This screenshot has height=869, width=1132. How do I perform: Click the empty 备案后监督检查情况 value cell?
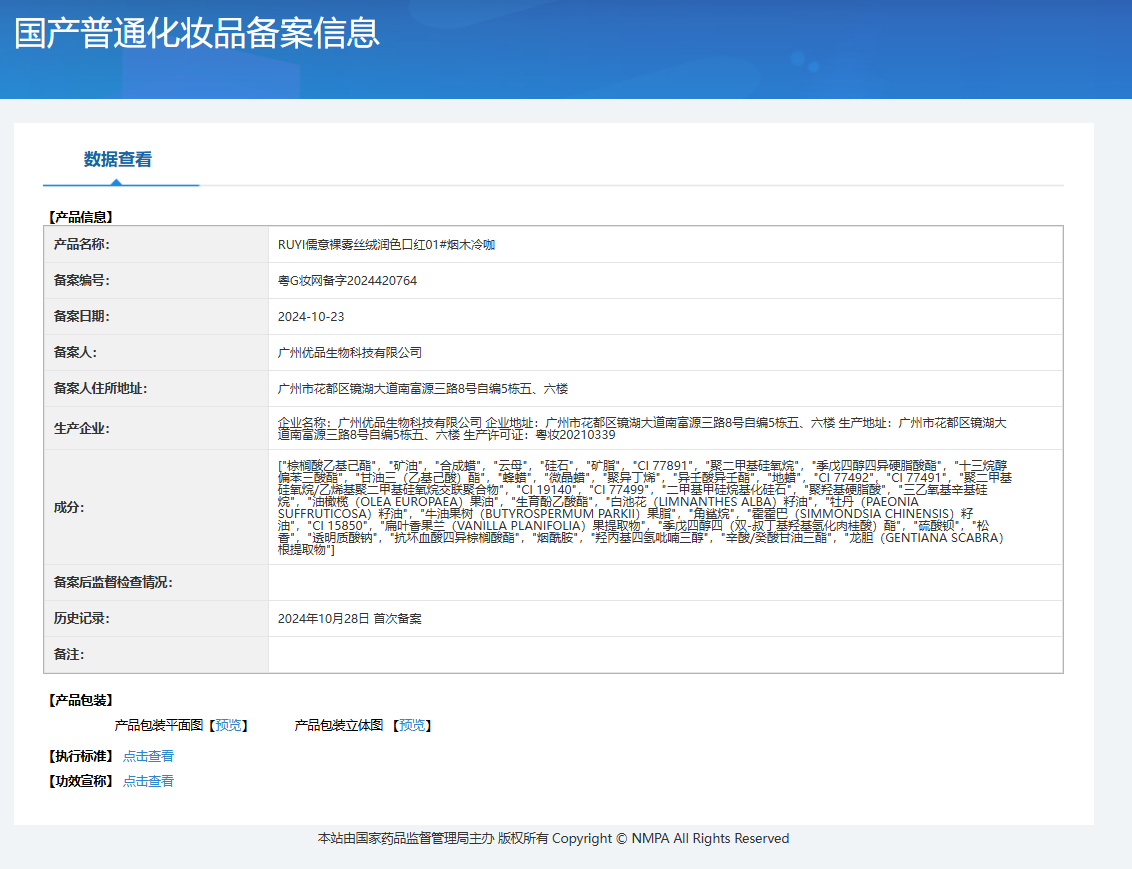pyautogui.click(x=664, y=583)
